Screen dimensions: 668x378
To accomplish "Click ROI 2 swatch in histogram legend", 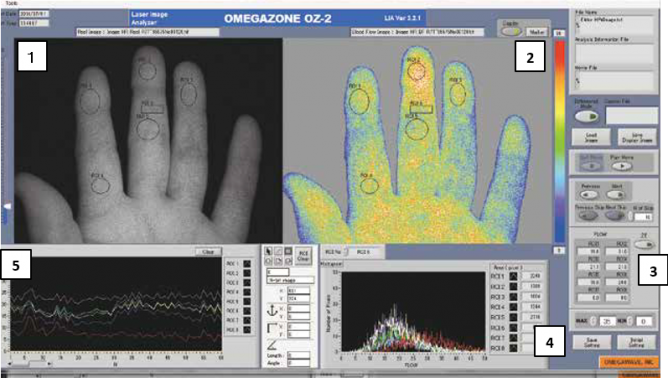I will [x=513, y=286].
